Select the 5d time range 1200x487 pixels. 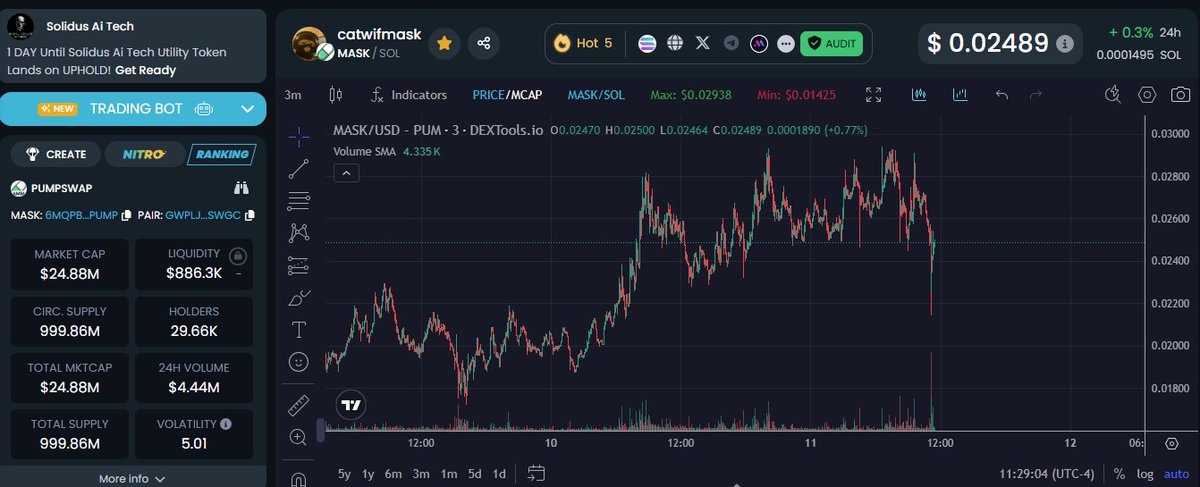tap(475, 474)
